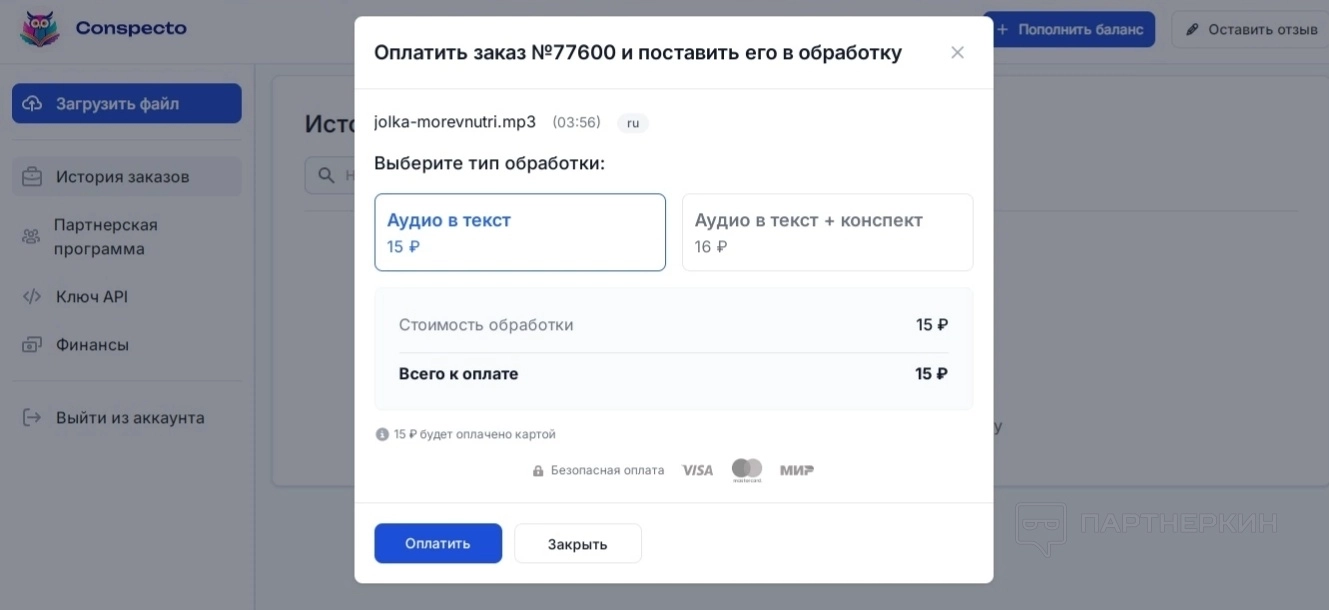Select the "Аудио в текст" processing option
This screenshot has height=610, width=1329.
[519, 232]
